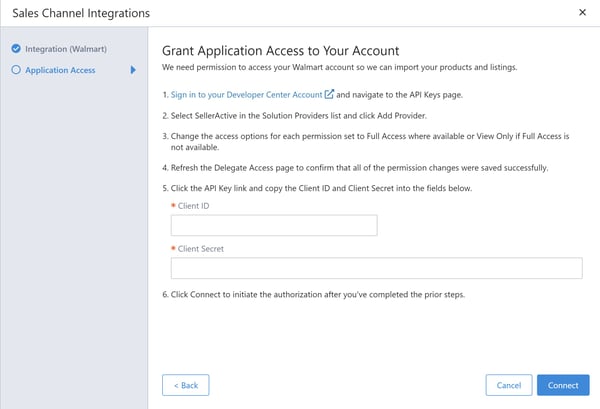Click the arrow indicator next to Application Access
Viewport: 600px width, 409px height.
[x=133, y=70]
